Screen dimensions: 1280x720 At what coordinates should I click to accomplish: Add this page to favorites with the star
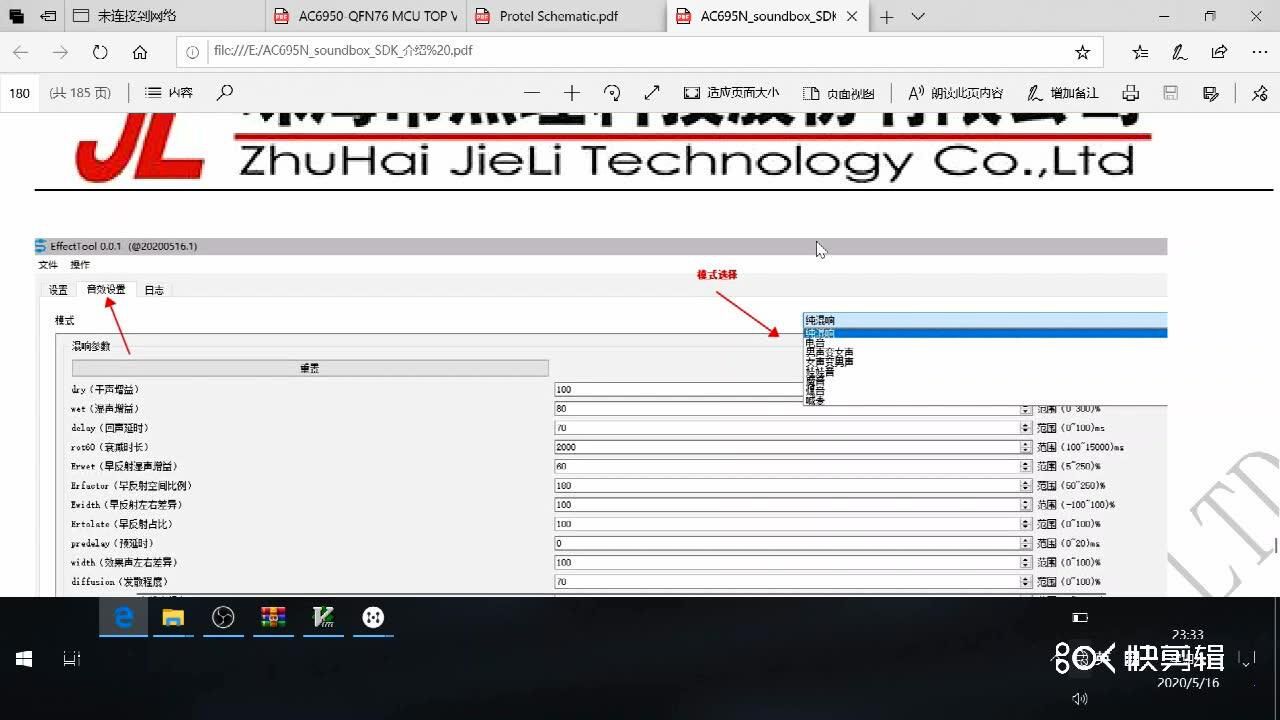point(1082,52)
